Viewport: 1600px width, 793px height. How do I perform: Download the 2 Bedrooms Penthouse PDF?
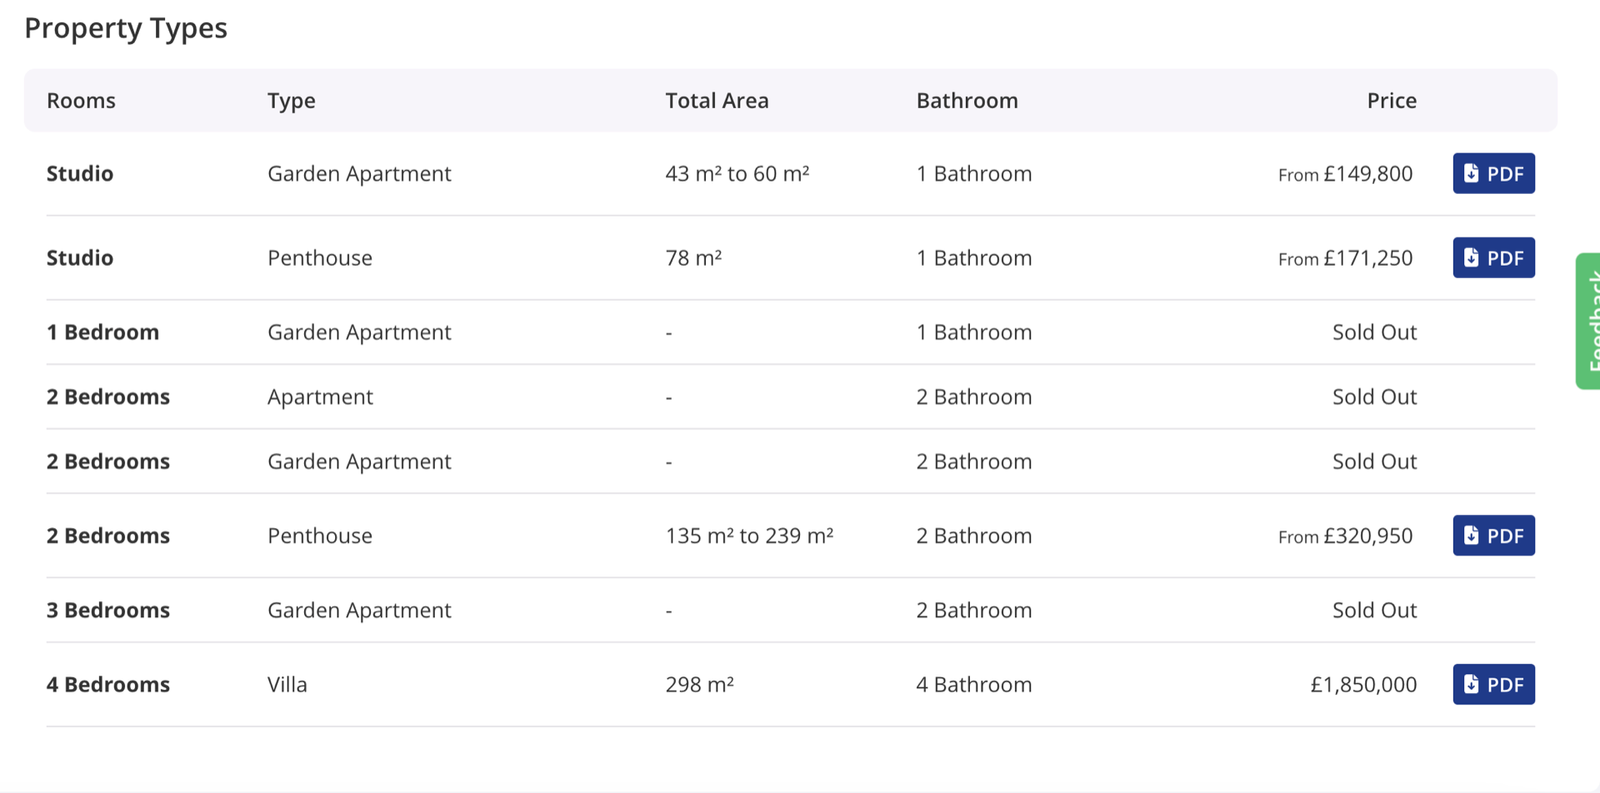(1493, 536)
